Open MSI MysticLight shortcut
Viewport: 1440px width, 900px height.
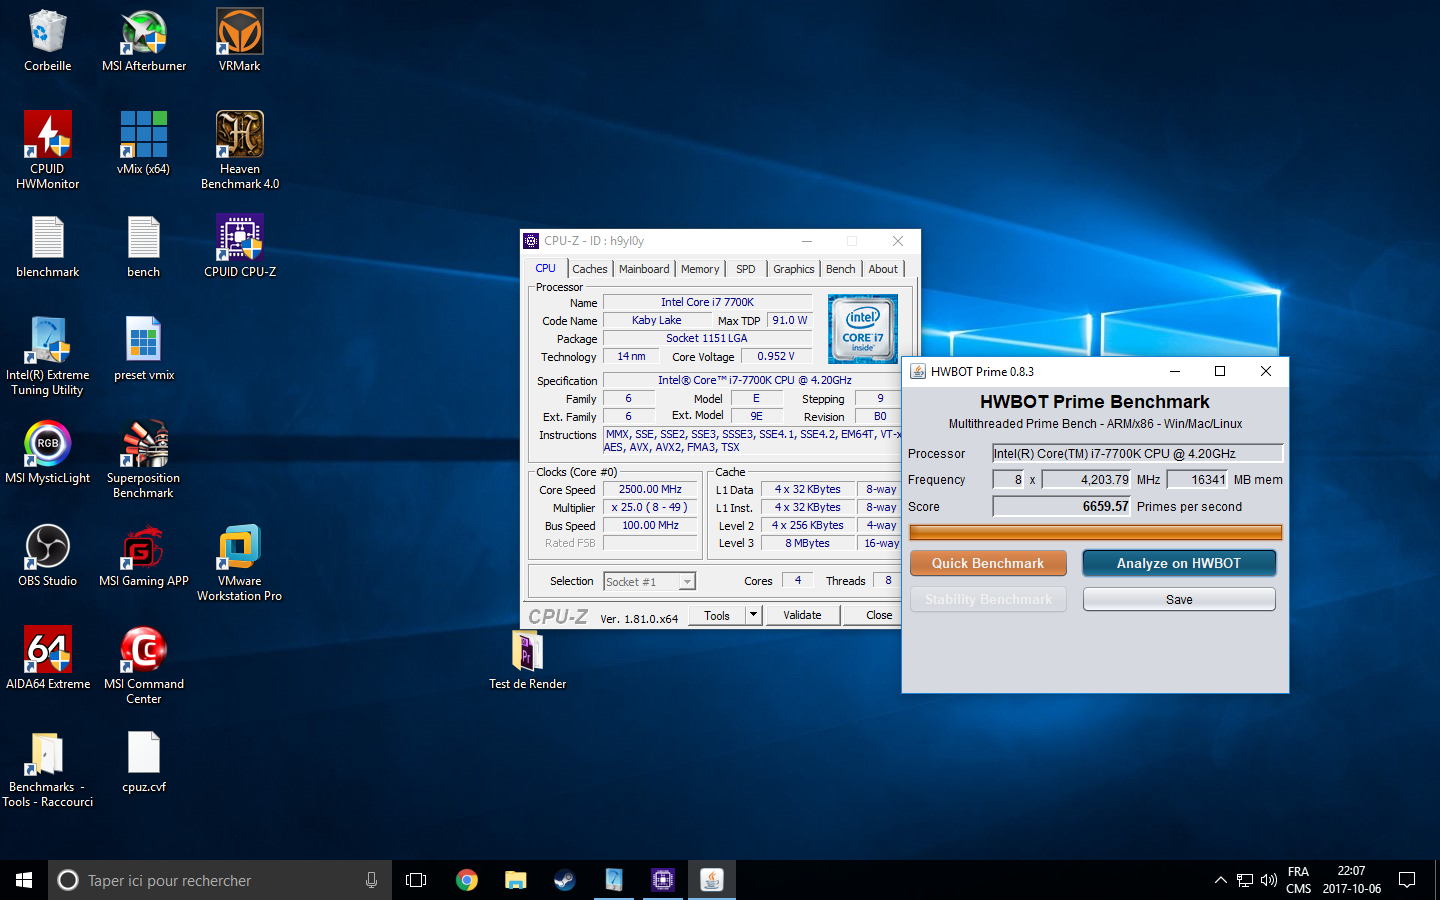[x=47, y=453]
